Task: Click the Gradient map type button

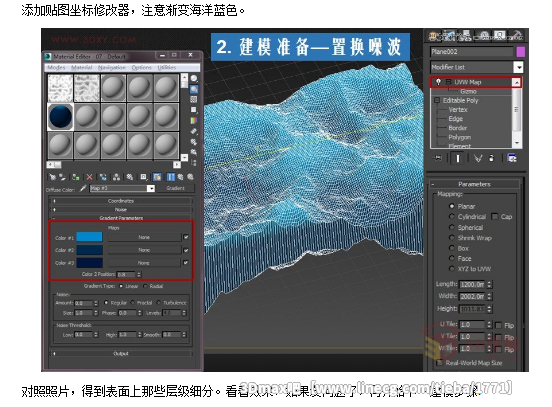Action: coord(175,188)
